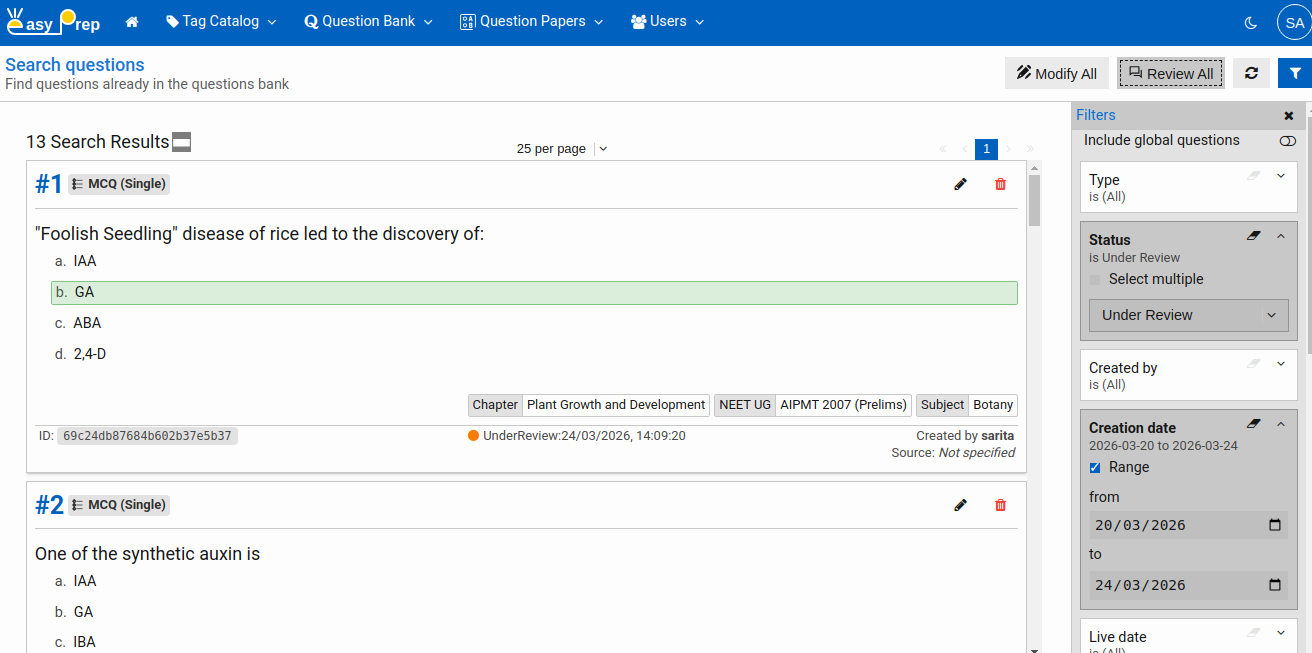Screen dimensions: 1312x653
Task: Open the Question Bank menu
Action: tap(367, 21)
